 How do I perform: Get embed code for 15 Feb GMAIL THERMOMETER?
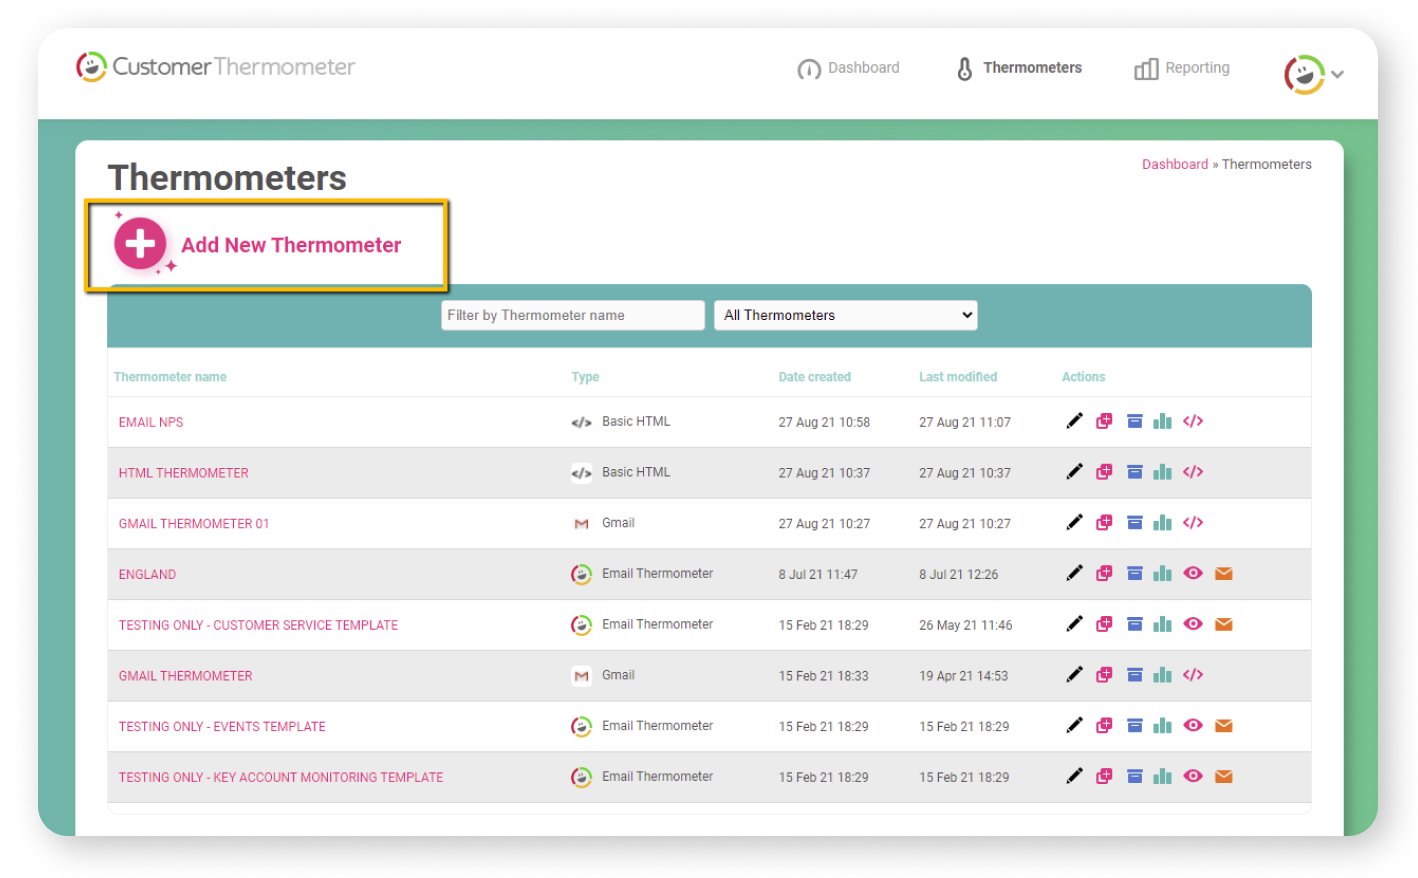(x=1192, y=675)
